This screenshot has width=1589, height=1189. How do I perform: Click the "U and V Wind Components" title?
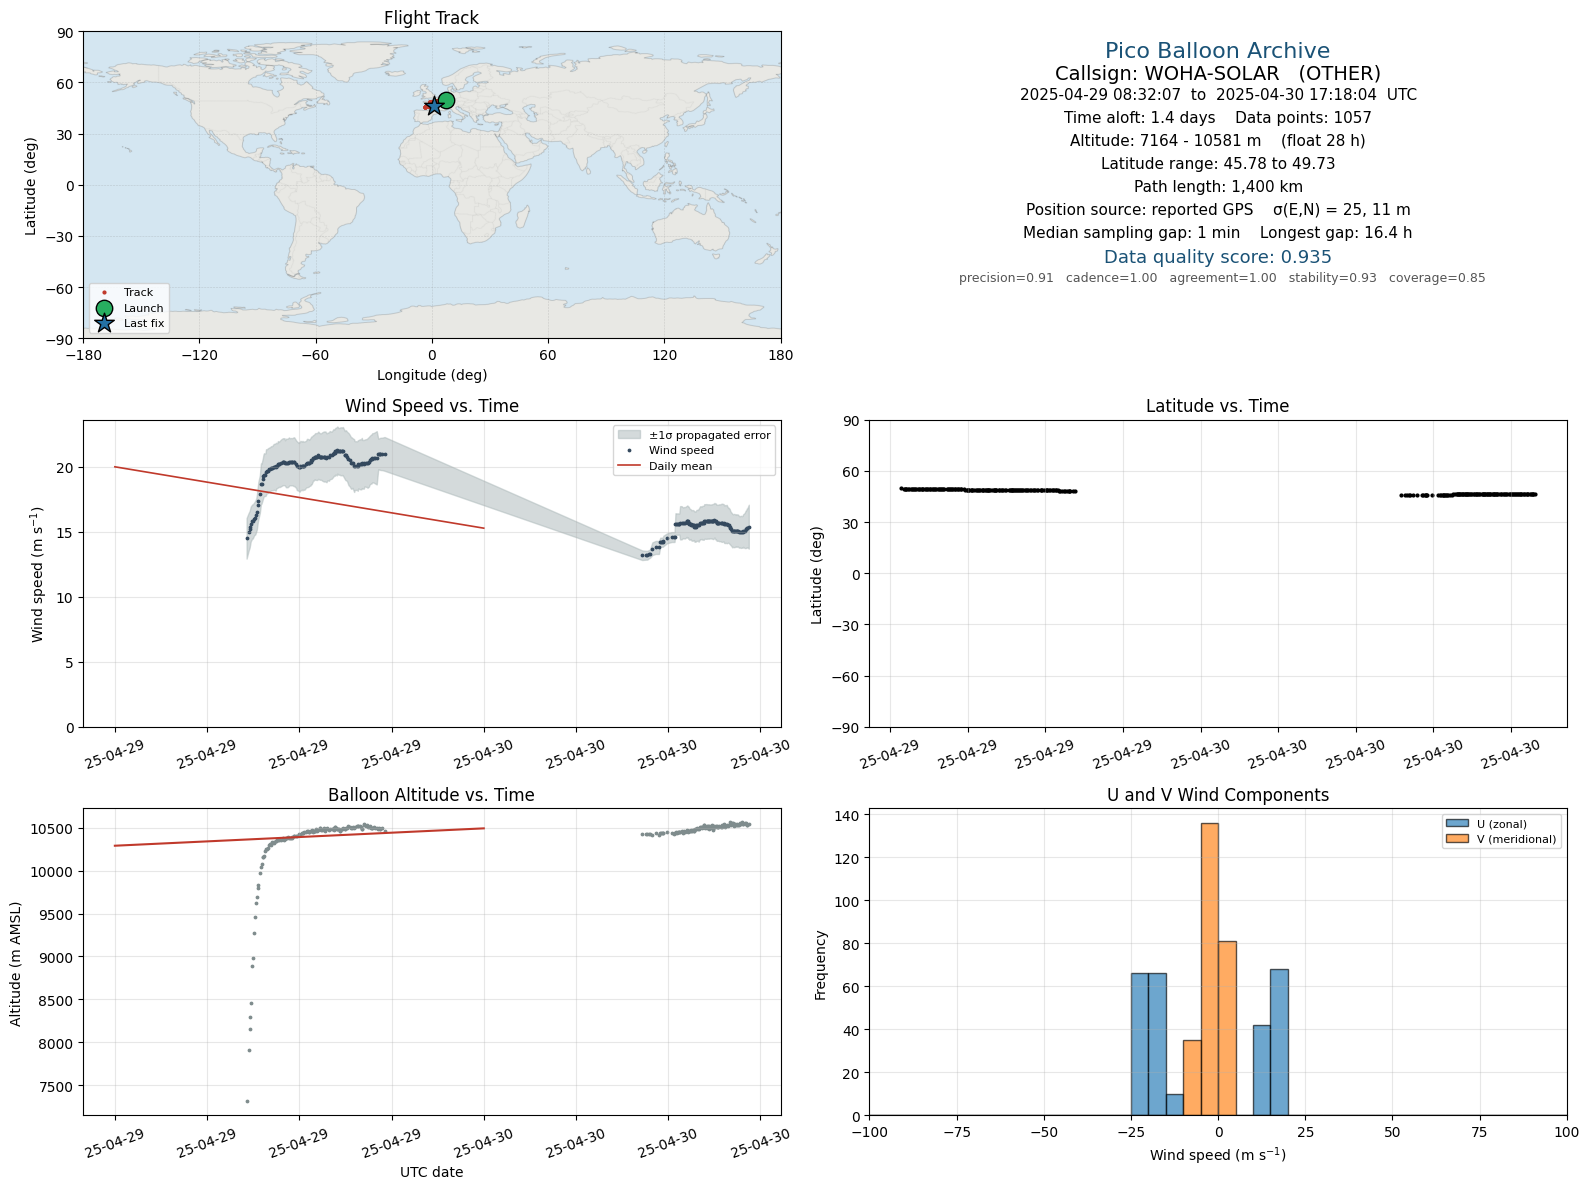coord(1217,795)
